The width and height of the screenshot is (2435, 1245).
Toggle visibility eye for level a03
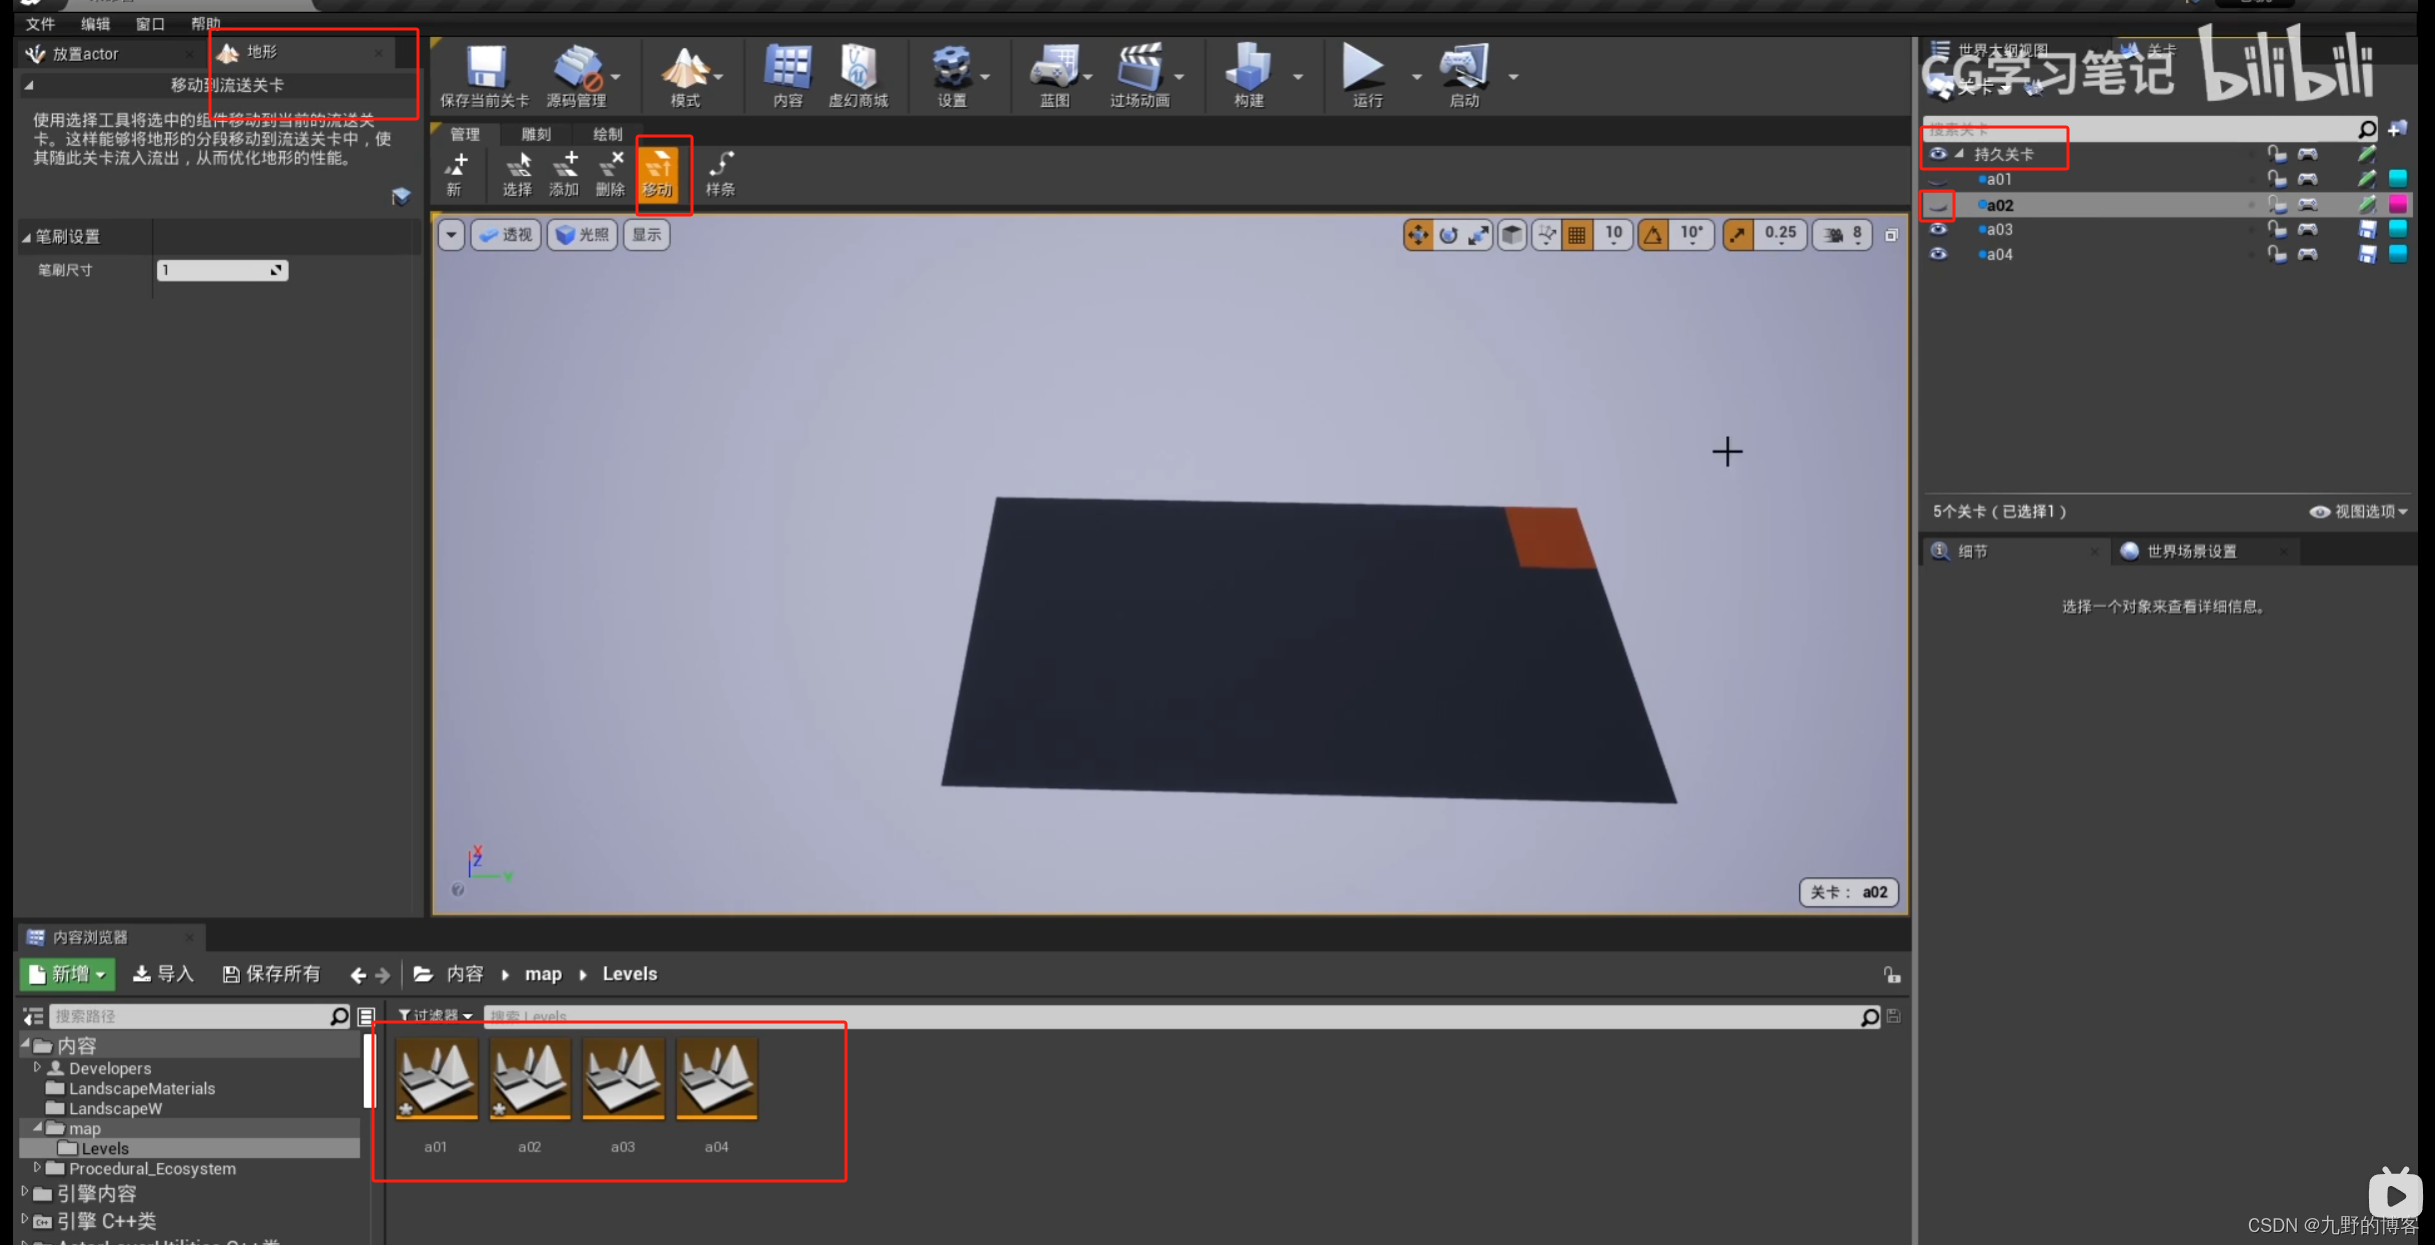[1938, 229]
